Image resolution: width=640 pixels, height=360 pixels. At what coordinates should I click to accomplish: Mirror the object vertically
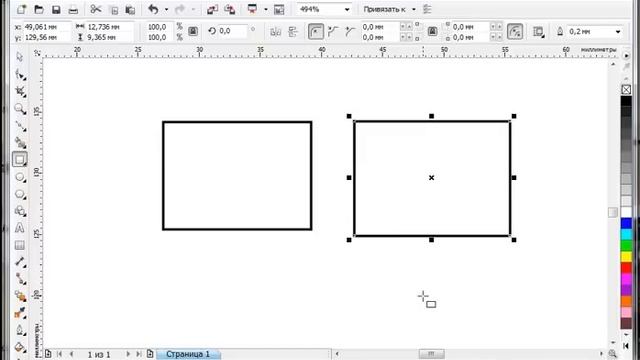pyautogui.click(x=293, y=31)
